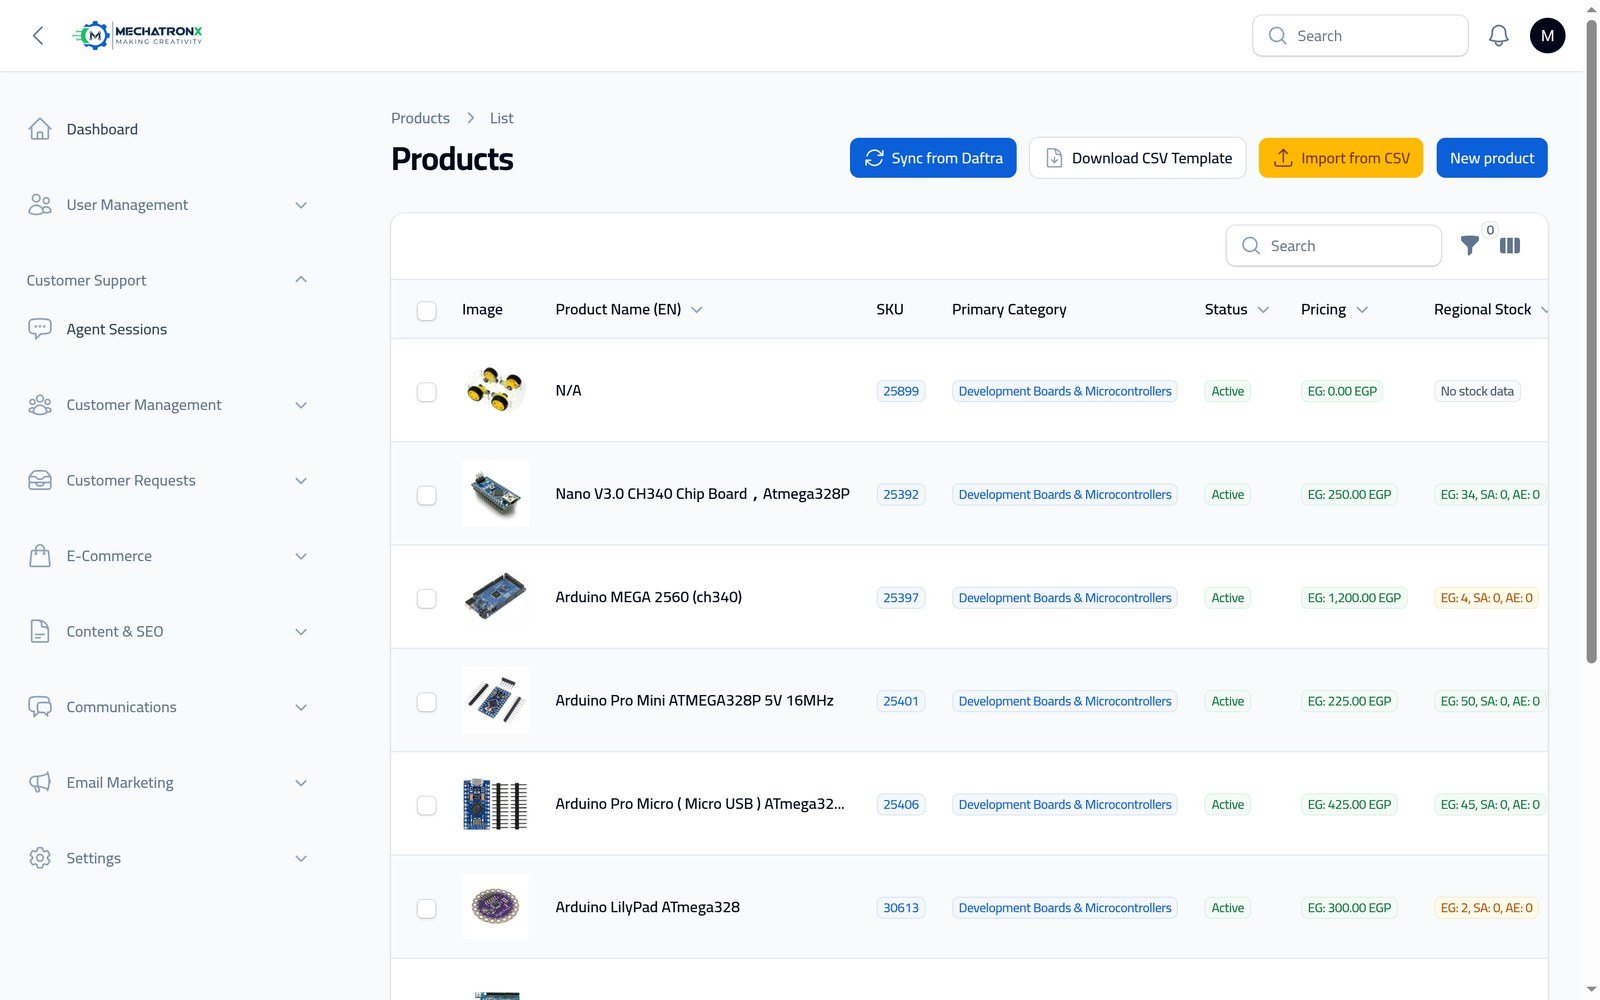Viewport: 1600px width, 1000px height.
Task: Click the Agent Sessions chat icon
Action: click(x=40, y=329)
